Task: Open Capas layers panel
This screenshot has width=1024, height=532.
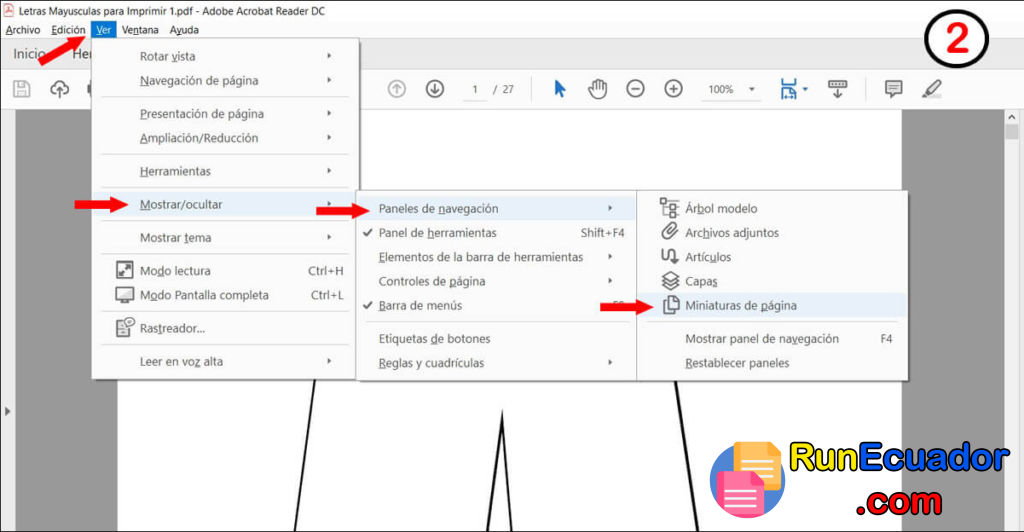Action: pos(773,281)
